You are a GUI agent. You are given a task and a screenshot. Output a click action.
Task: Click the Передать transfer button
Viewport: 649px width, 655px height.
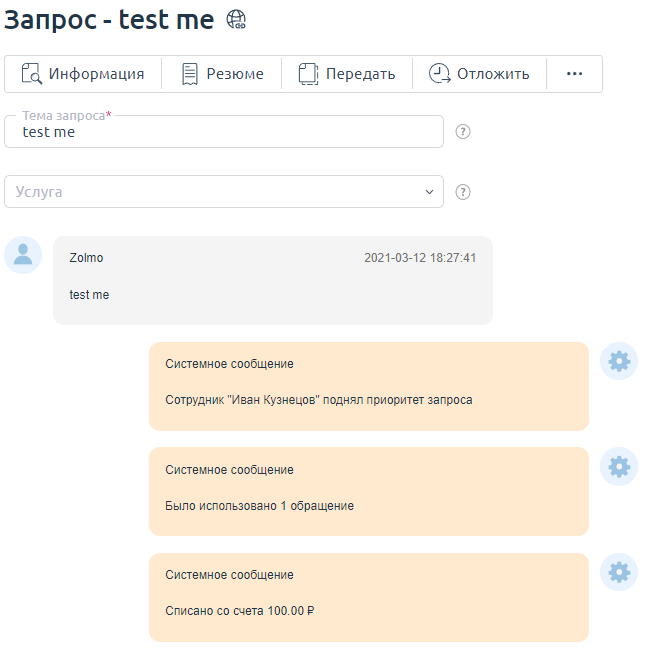click(x=347, y=74)
